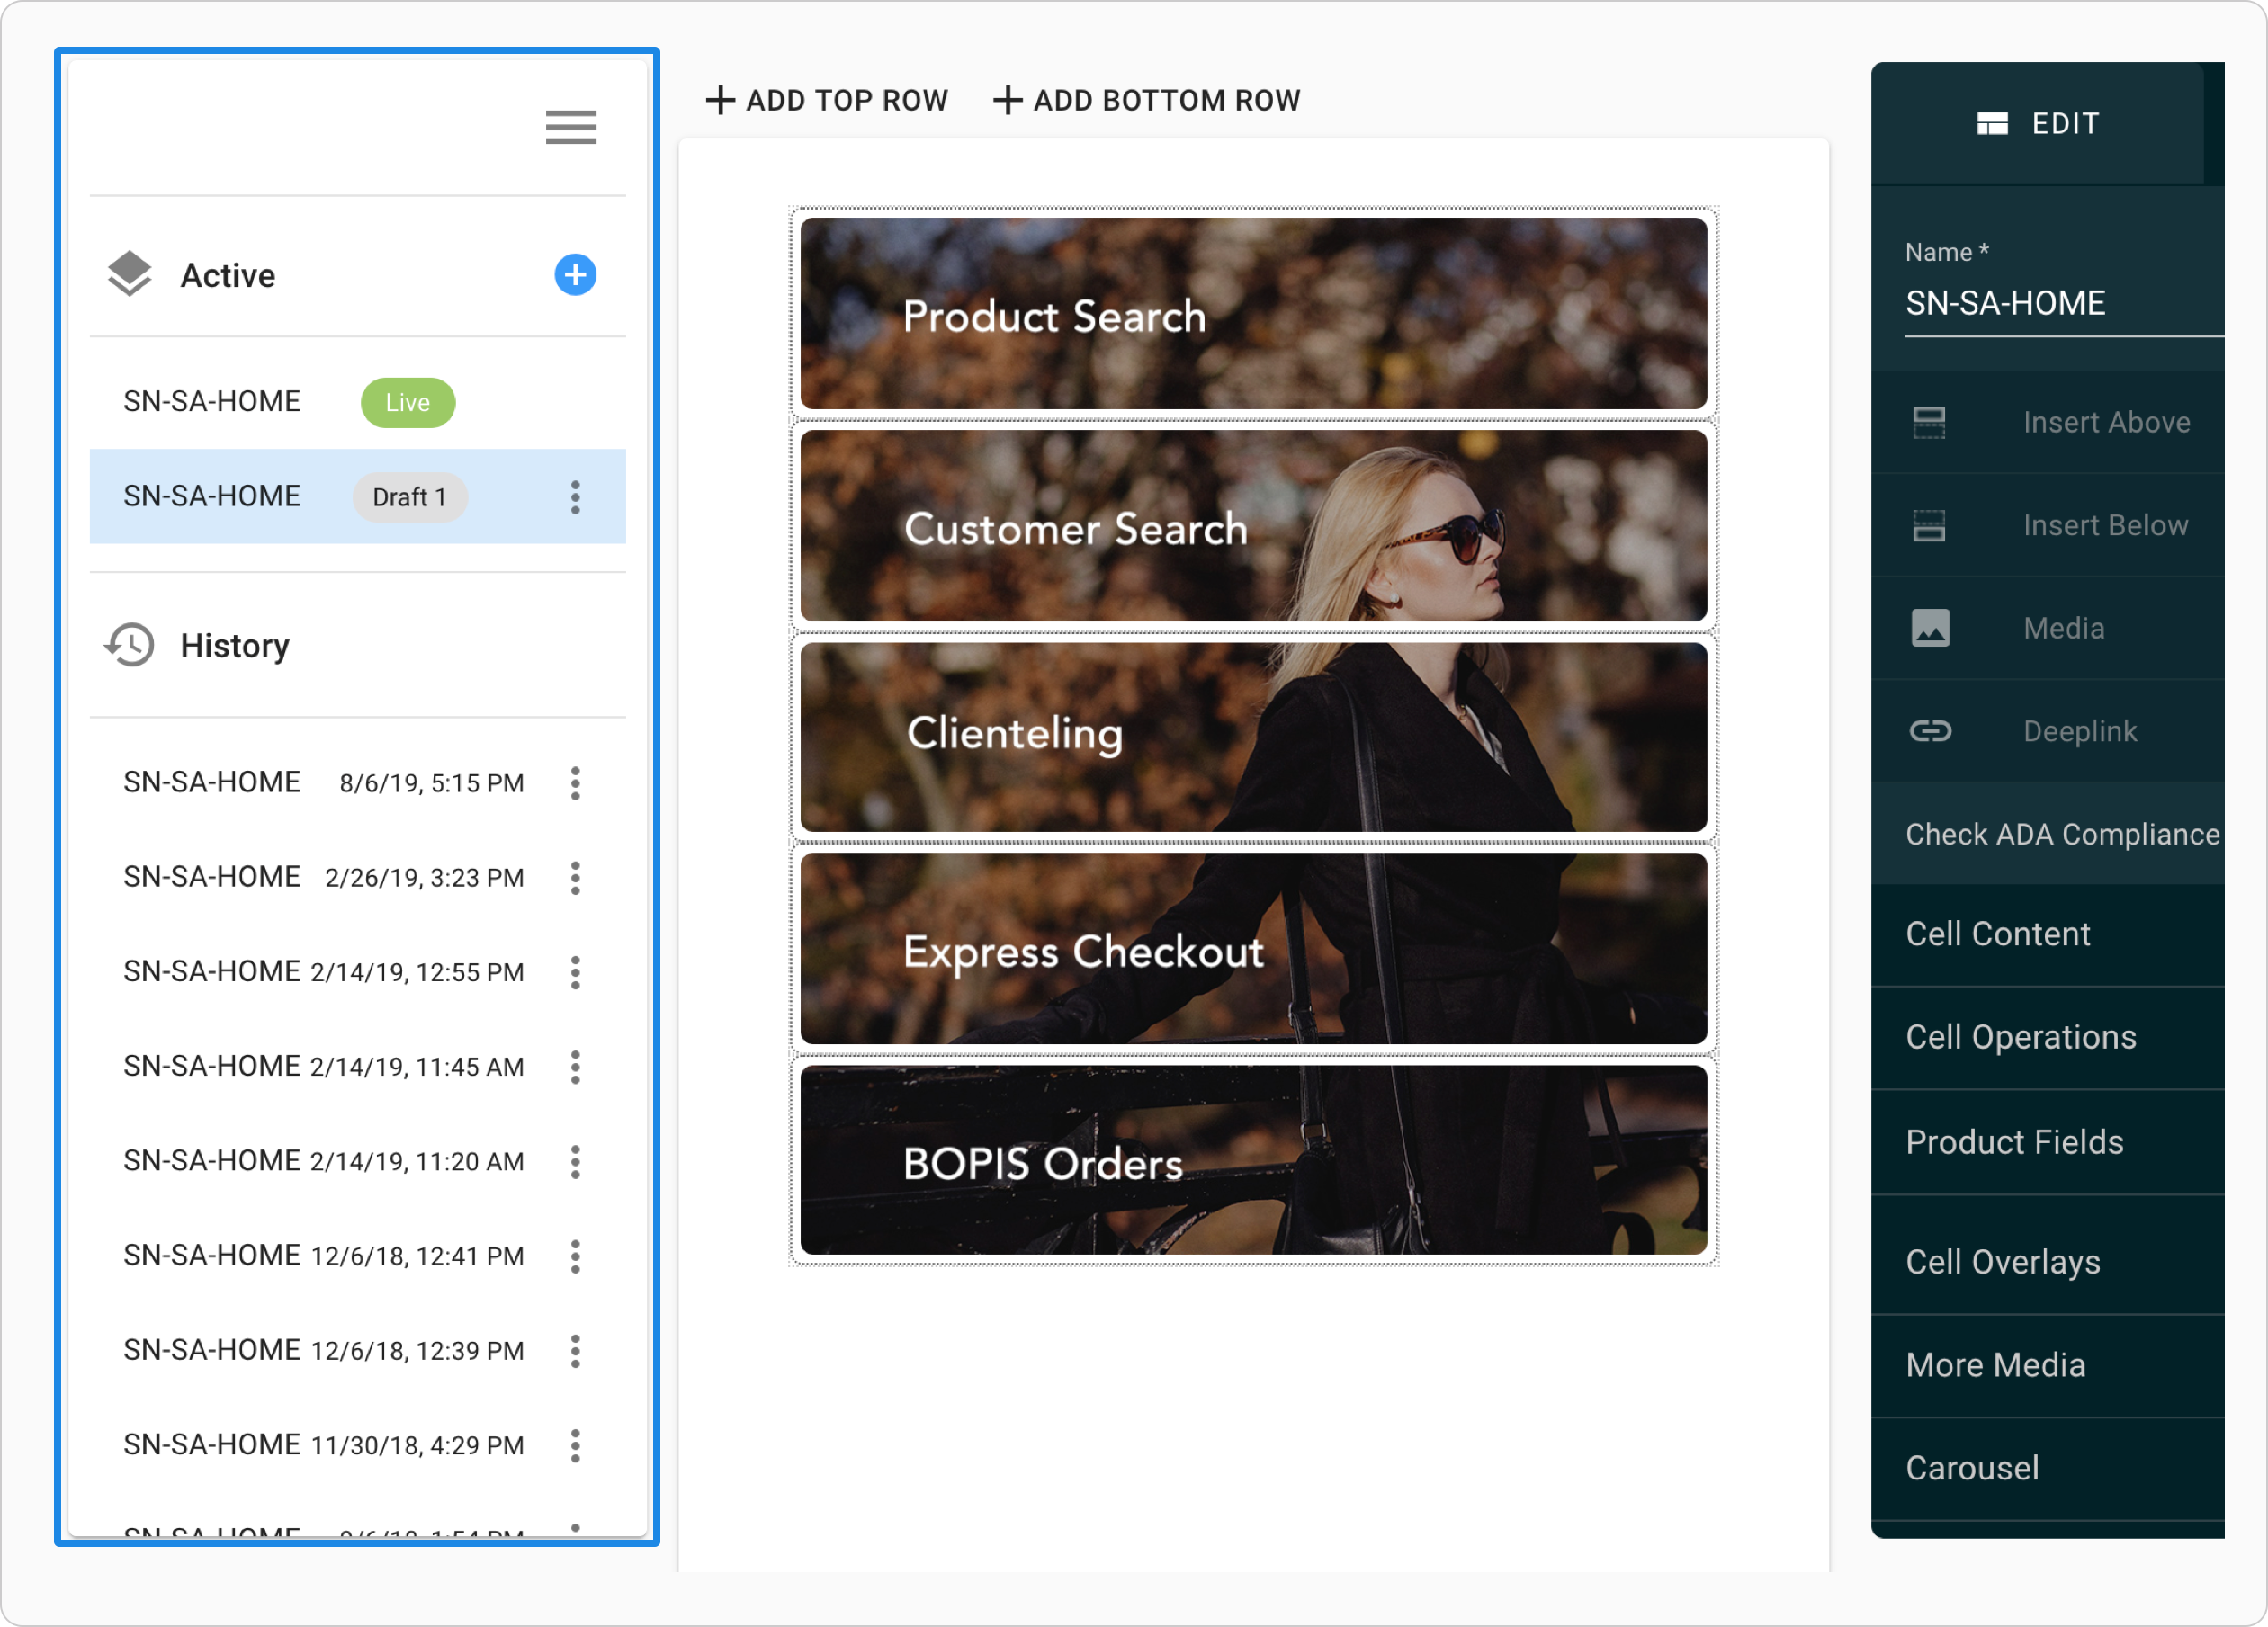Add a bottom row
Screen dimensions: 2268x1627
(1147, 100)
